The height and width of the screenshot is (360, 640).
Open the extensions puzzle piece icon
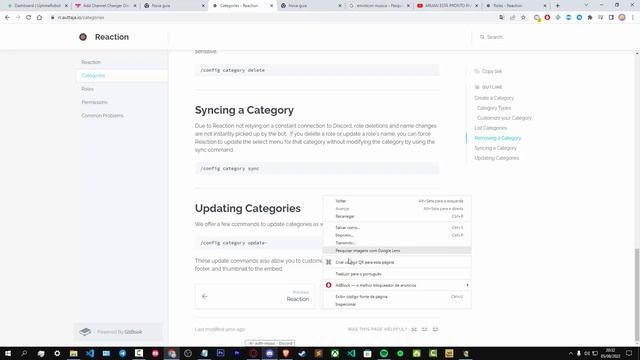[590, 18]
